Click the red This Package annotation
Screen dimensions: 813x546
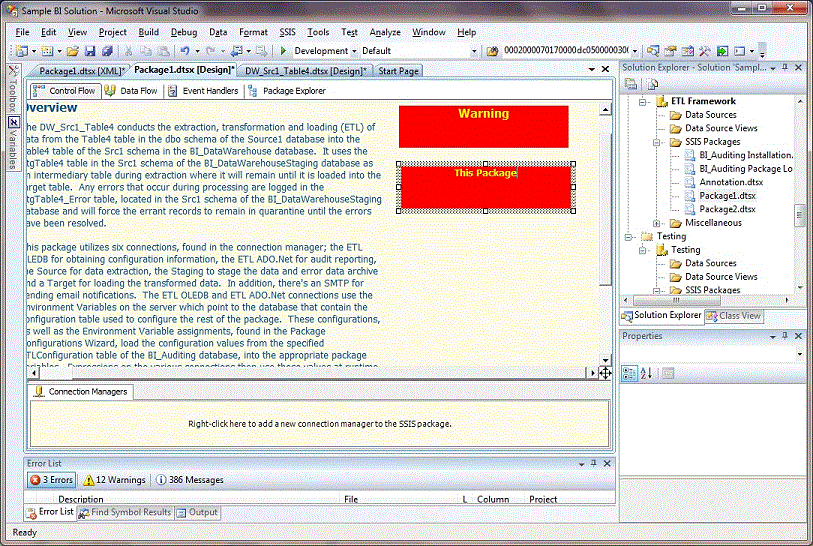[486, 188]
